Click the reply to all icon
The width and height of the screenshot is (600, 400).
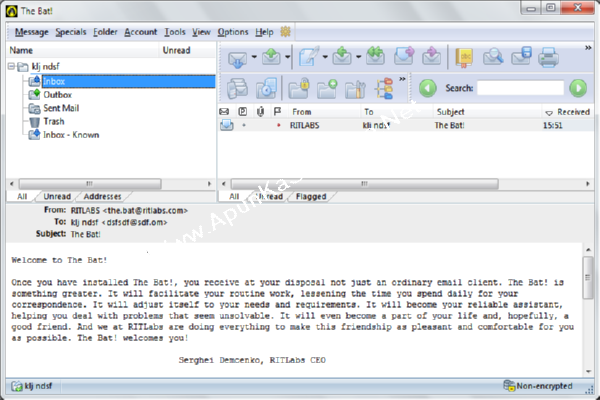(x=375, y=56)
